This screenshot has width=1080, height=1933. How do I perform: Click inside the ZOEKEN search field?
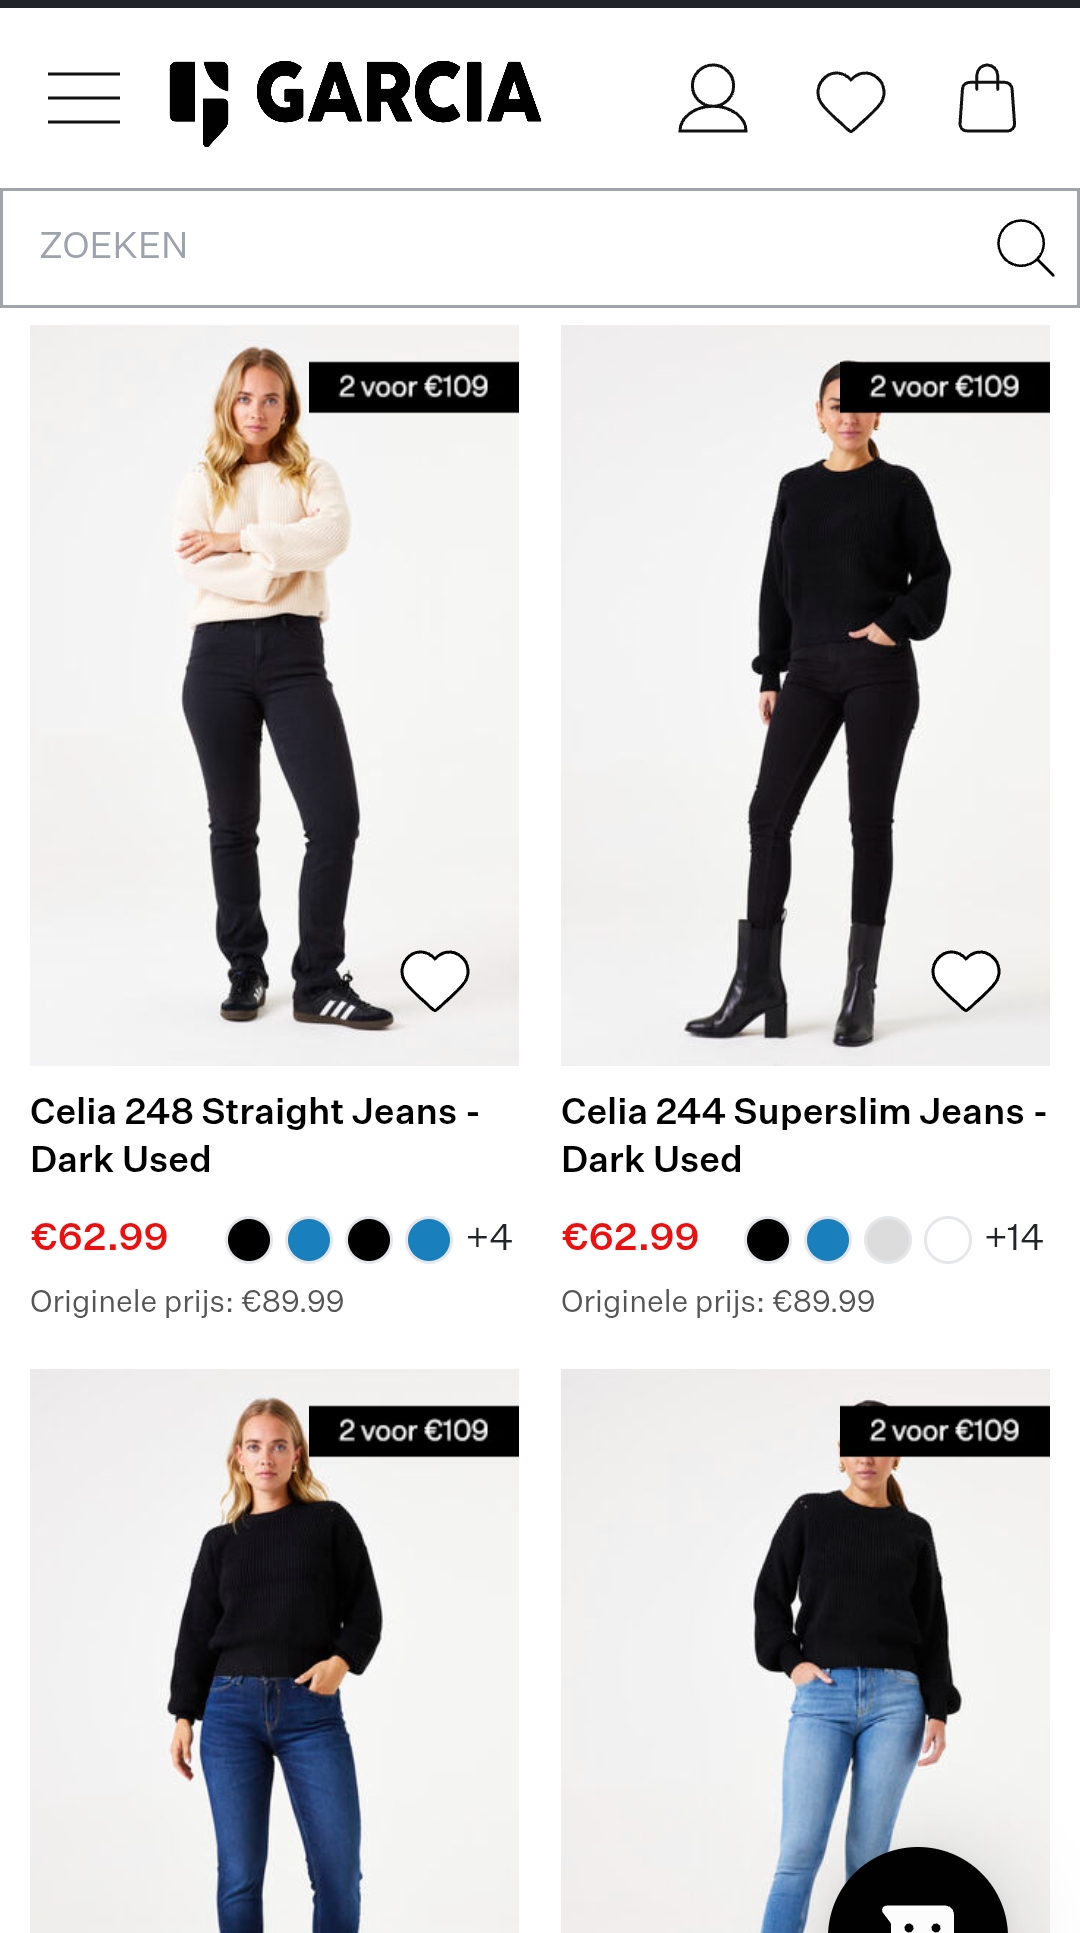[x=400, y=247]
